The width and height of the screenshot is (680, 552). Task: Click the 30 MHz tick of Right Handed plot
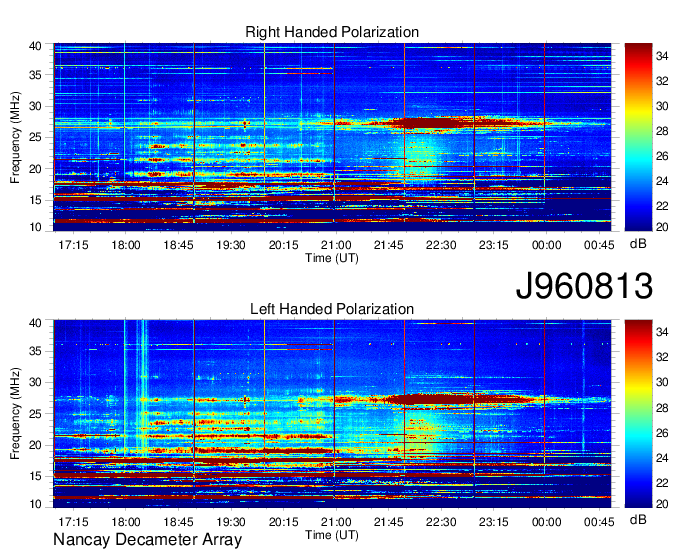pyautogui.click(x=36, y=106)
